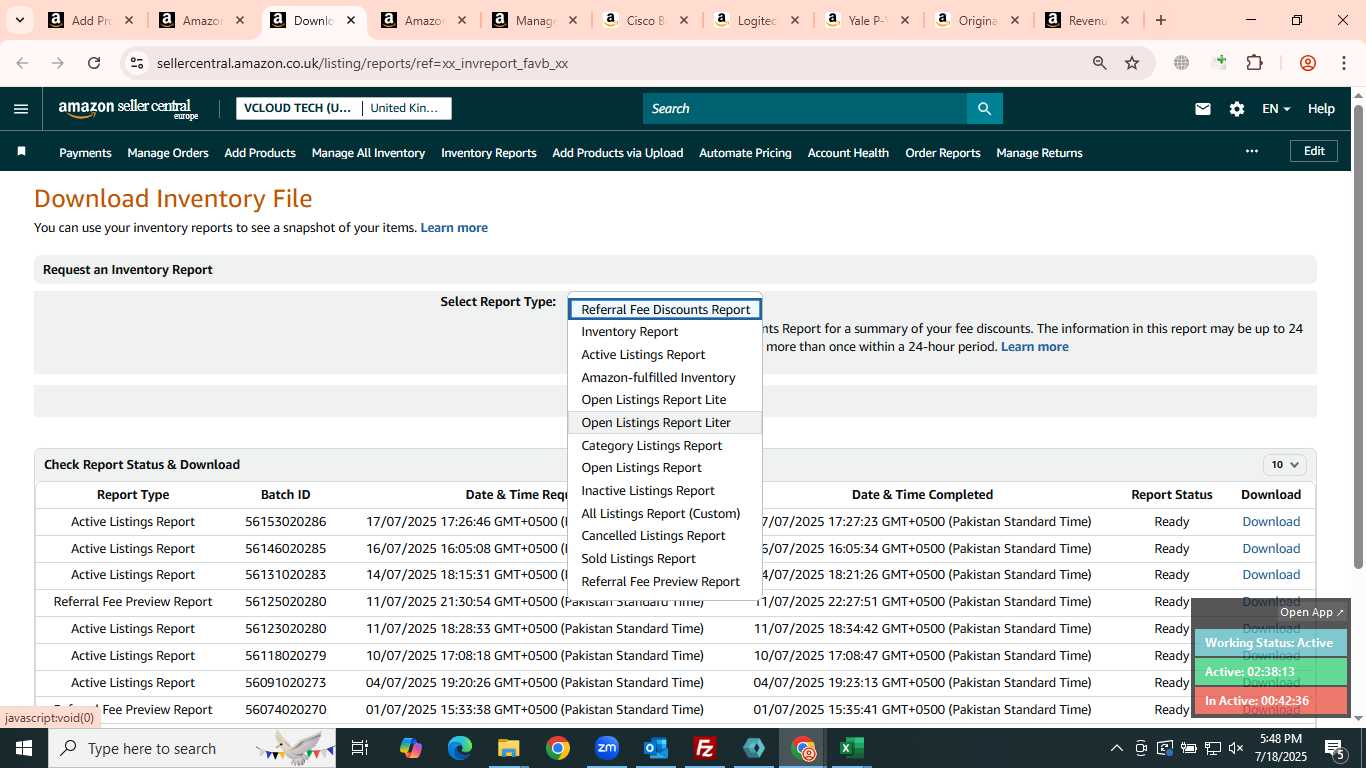This screenshot has height=768, width=1366.
Task: Download batch 56153020286 report
Action: 1271,522
